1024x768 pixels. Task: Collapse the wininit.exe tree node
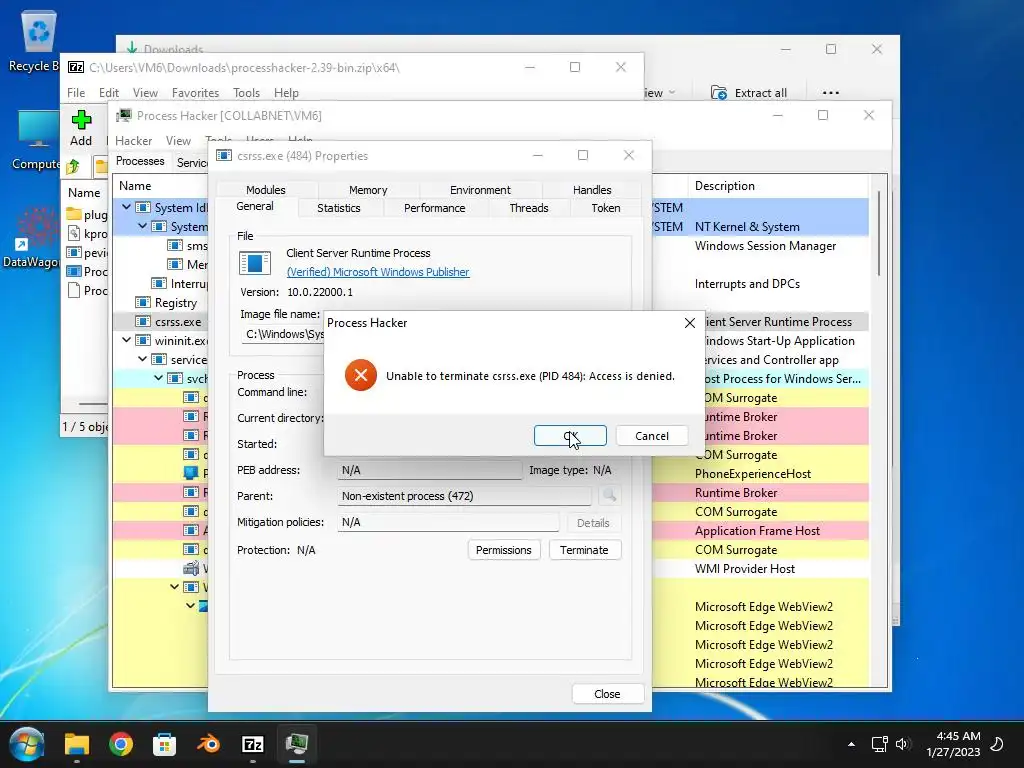[x=126, y=340]
